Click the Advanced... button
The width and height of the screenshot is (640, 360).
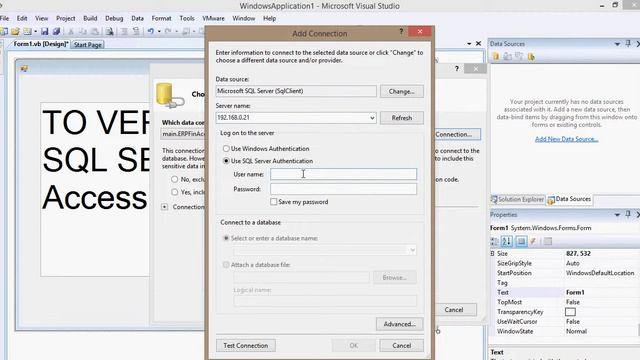pos(400,324)
